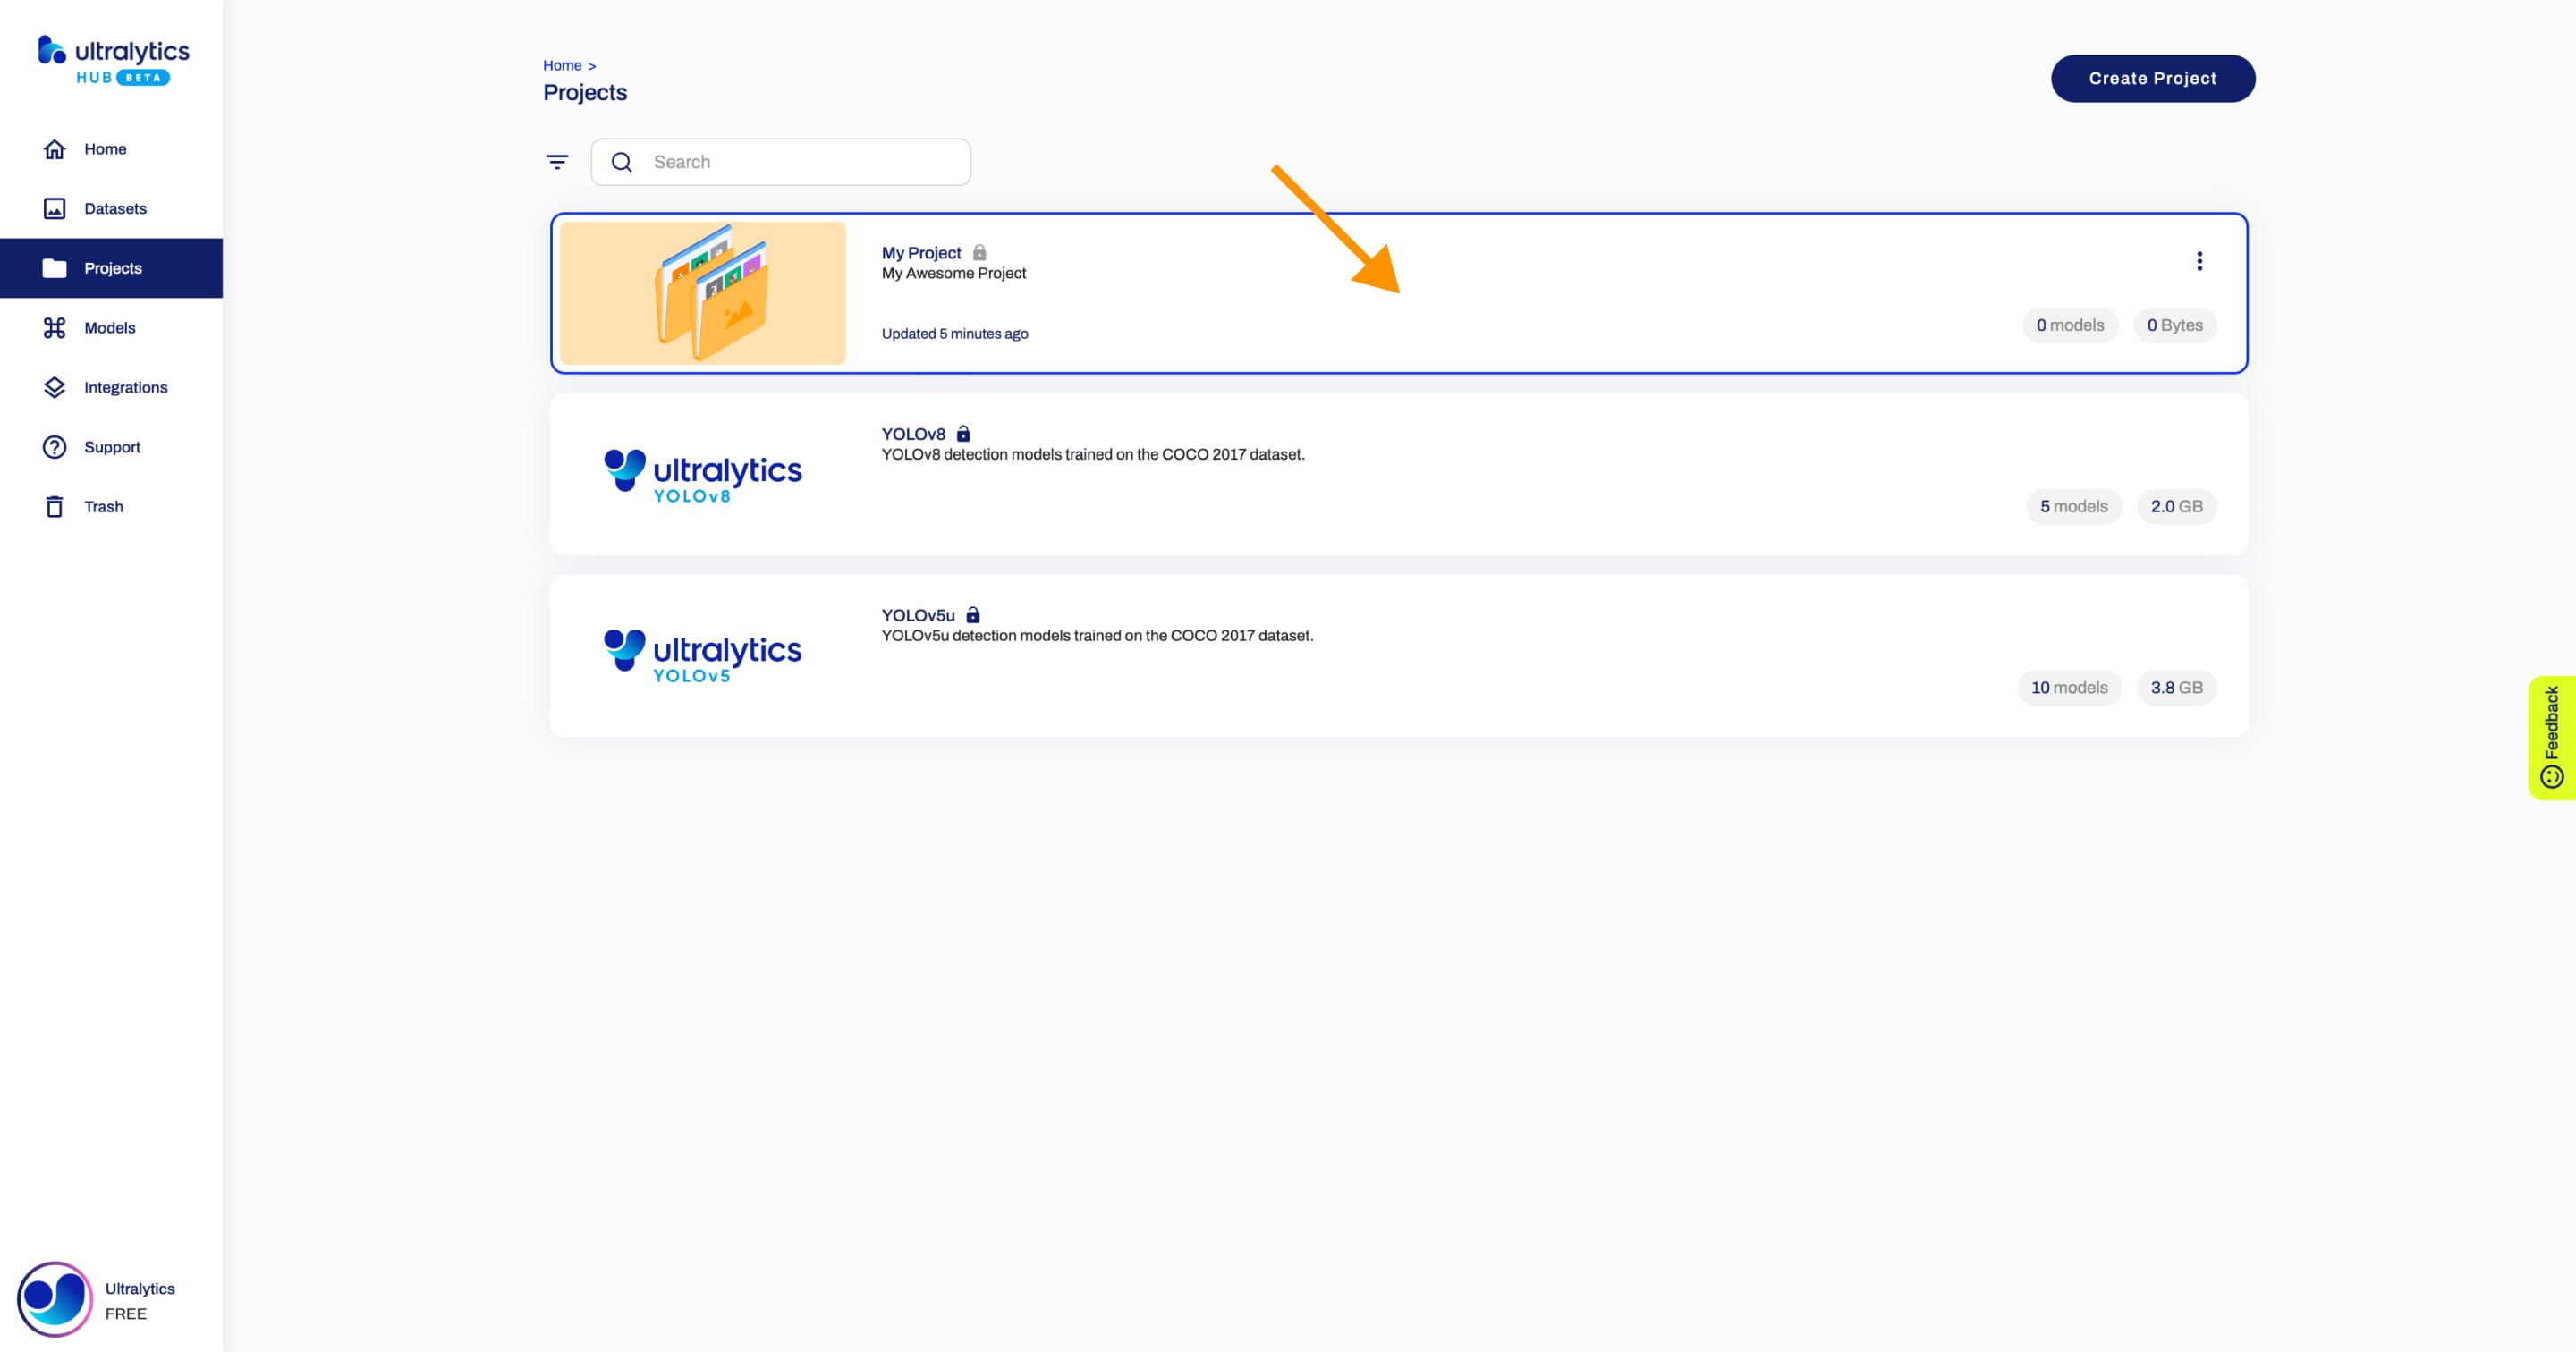Select the Models menu item

(x=111, y=327)
